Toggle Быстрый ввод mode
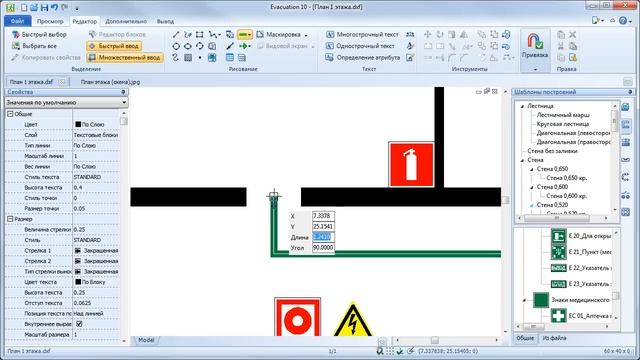Image resolution: width=640 pixels, height=360 pixels. (x=114, y=46)
